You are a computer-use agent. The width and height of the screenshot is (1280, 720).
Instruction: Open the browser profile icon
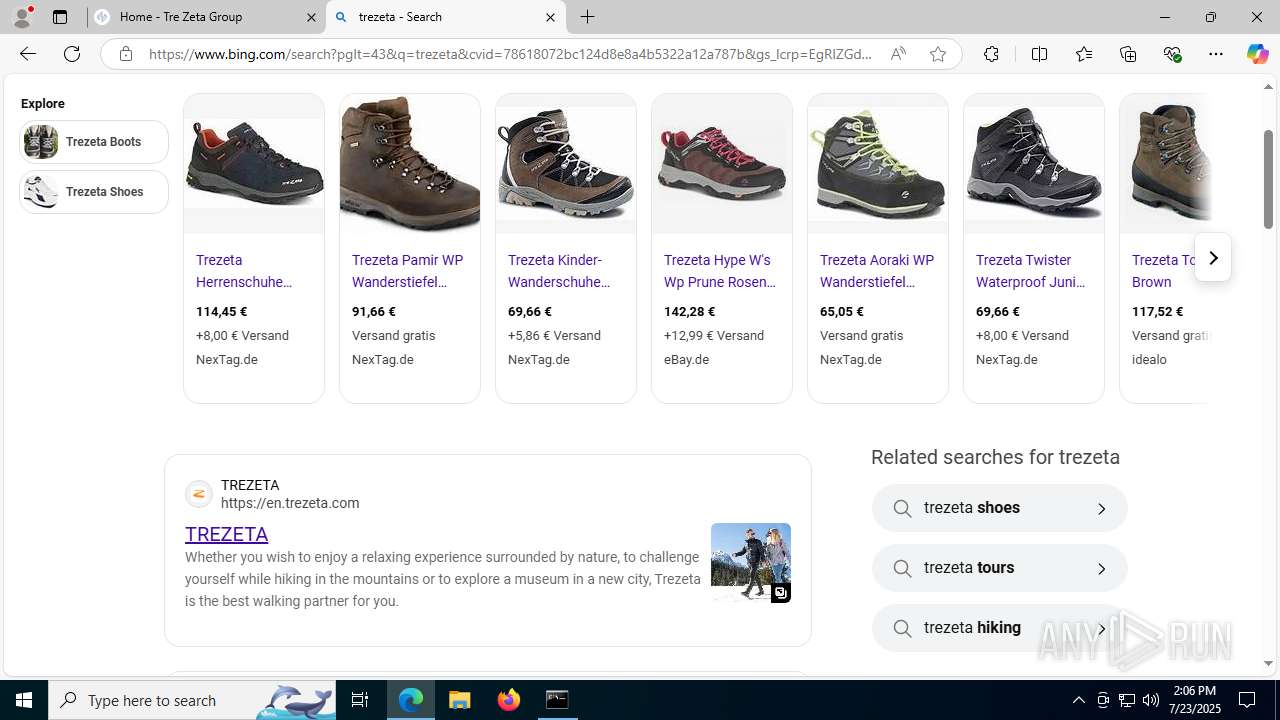click(x=22, y=17)
